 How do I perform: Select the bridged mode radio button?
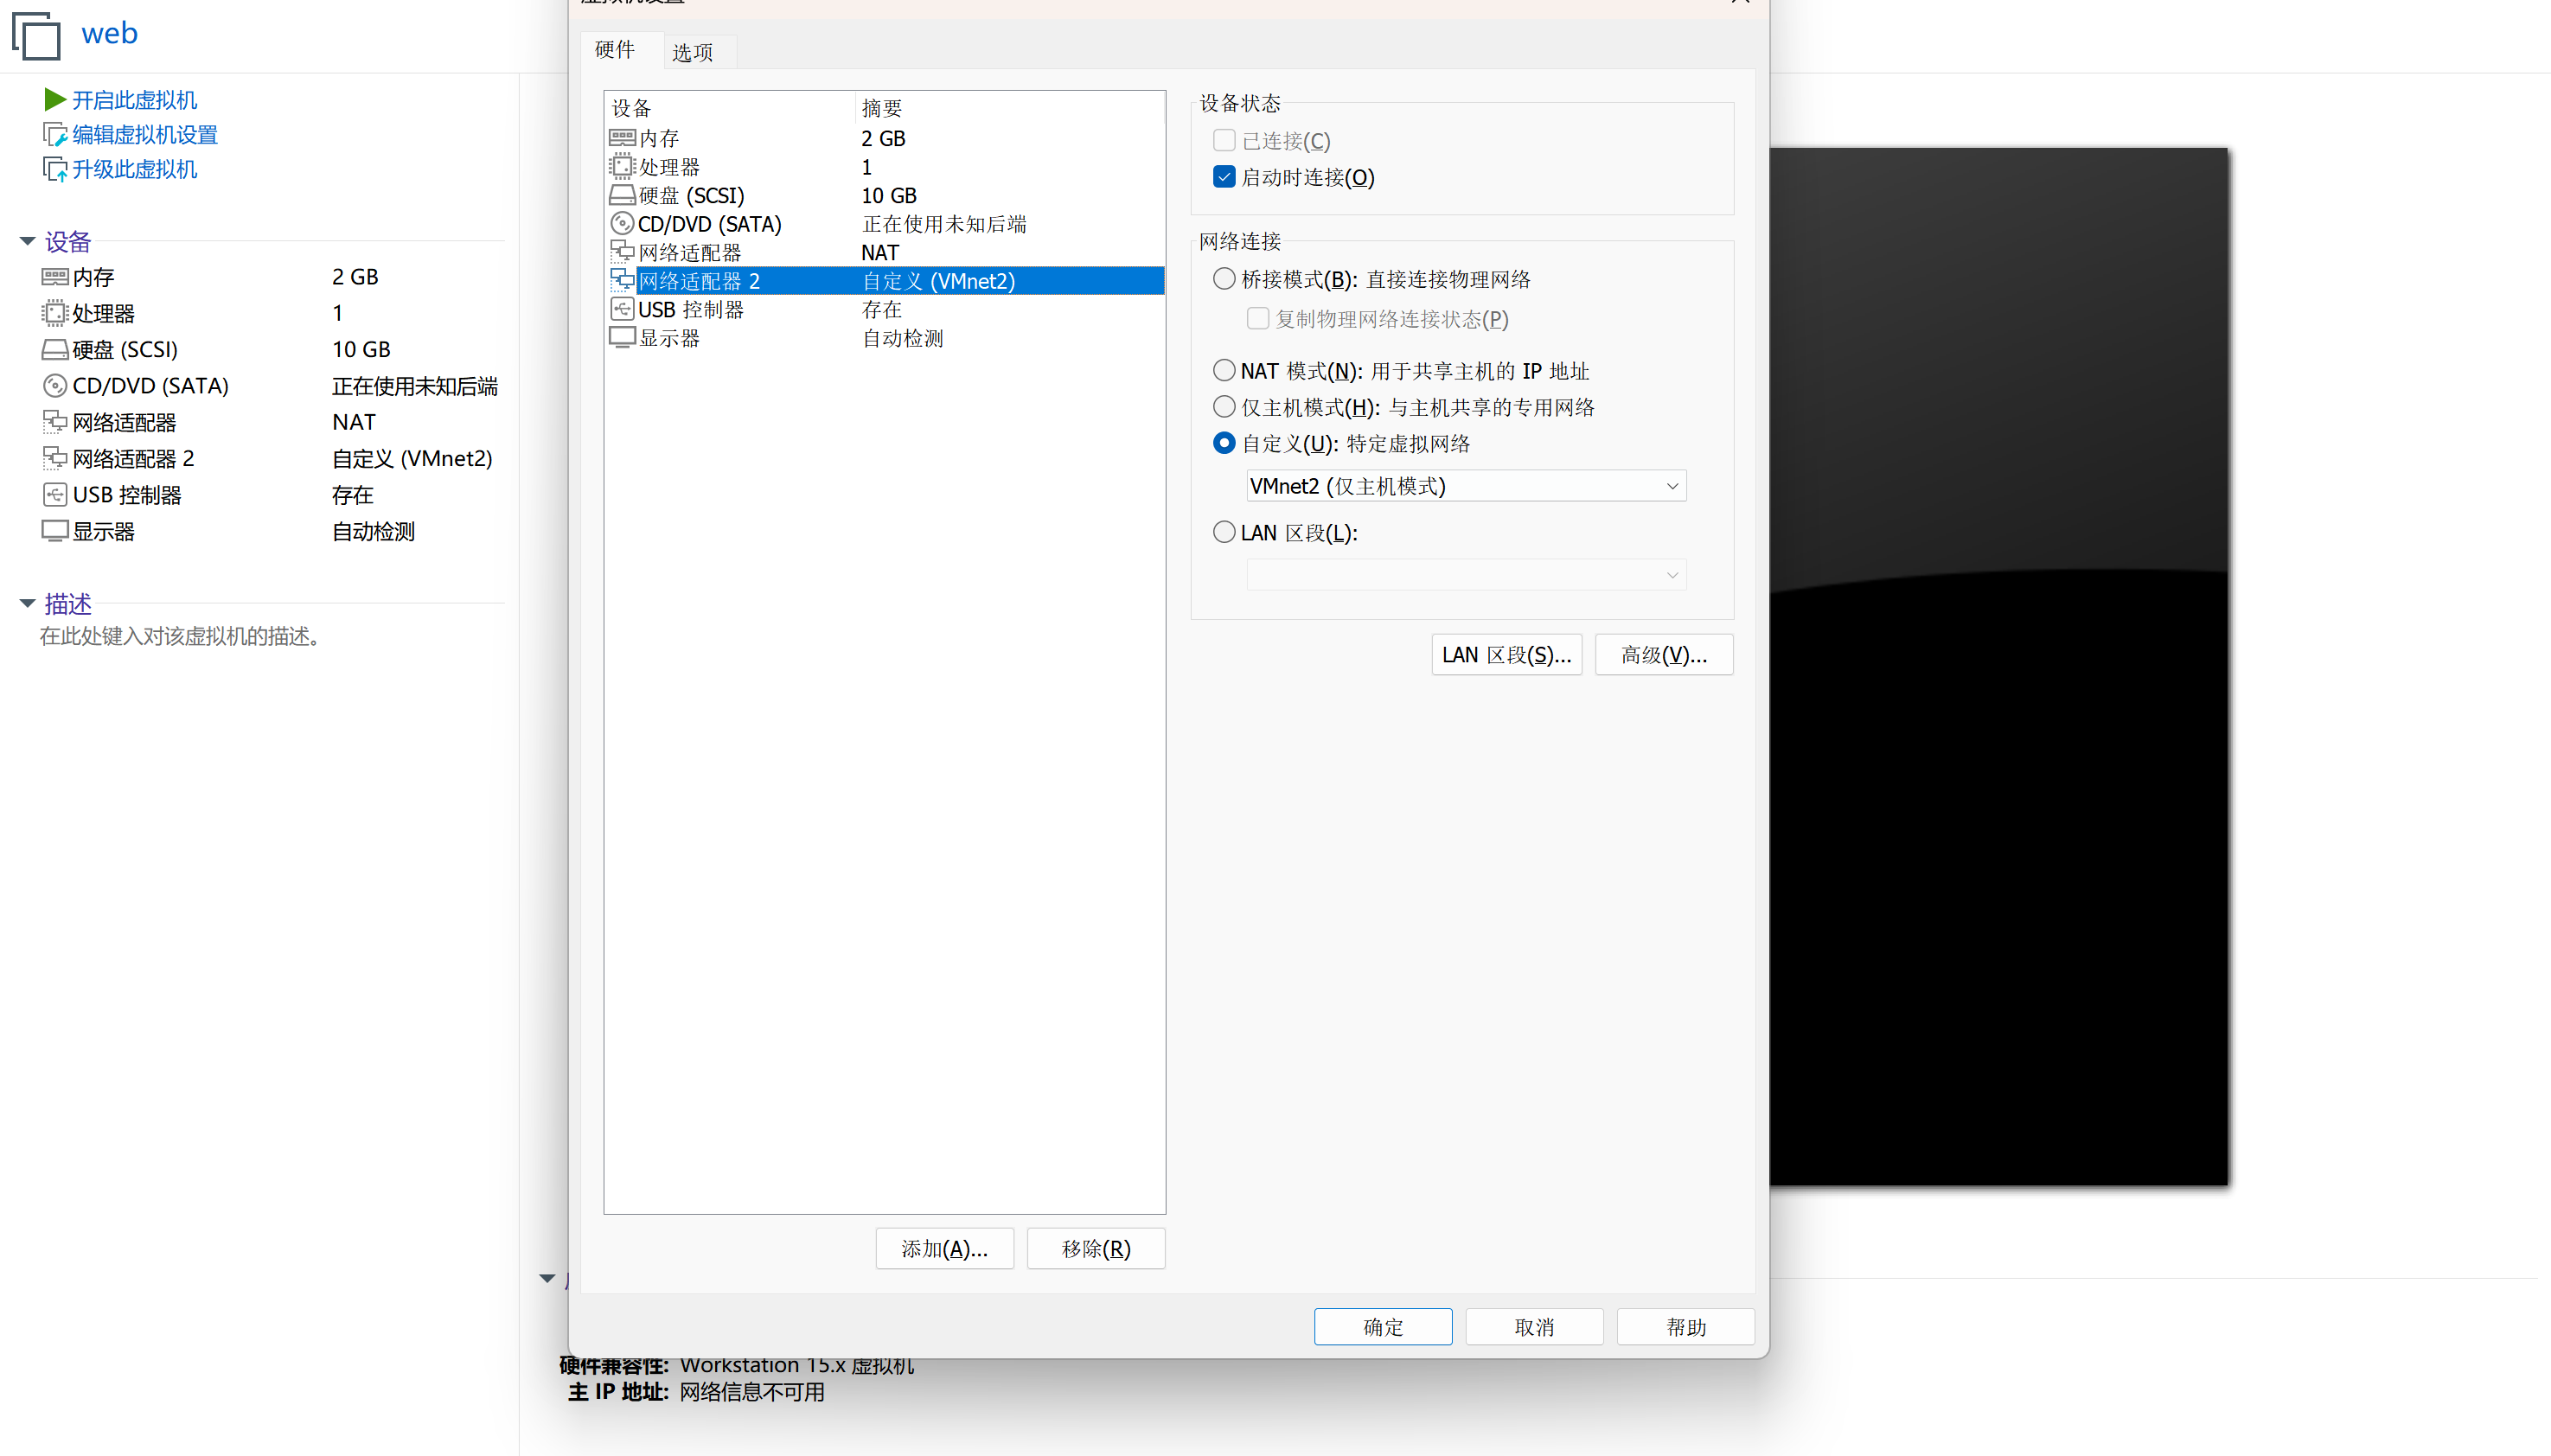coord(1224,279)
